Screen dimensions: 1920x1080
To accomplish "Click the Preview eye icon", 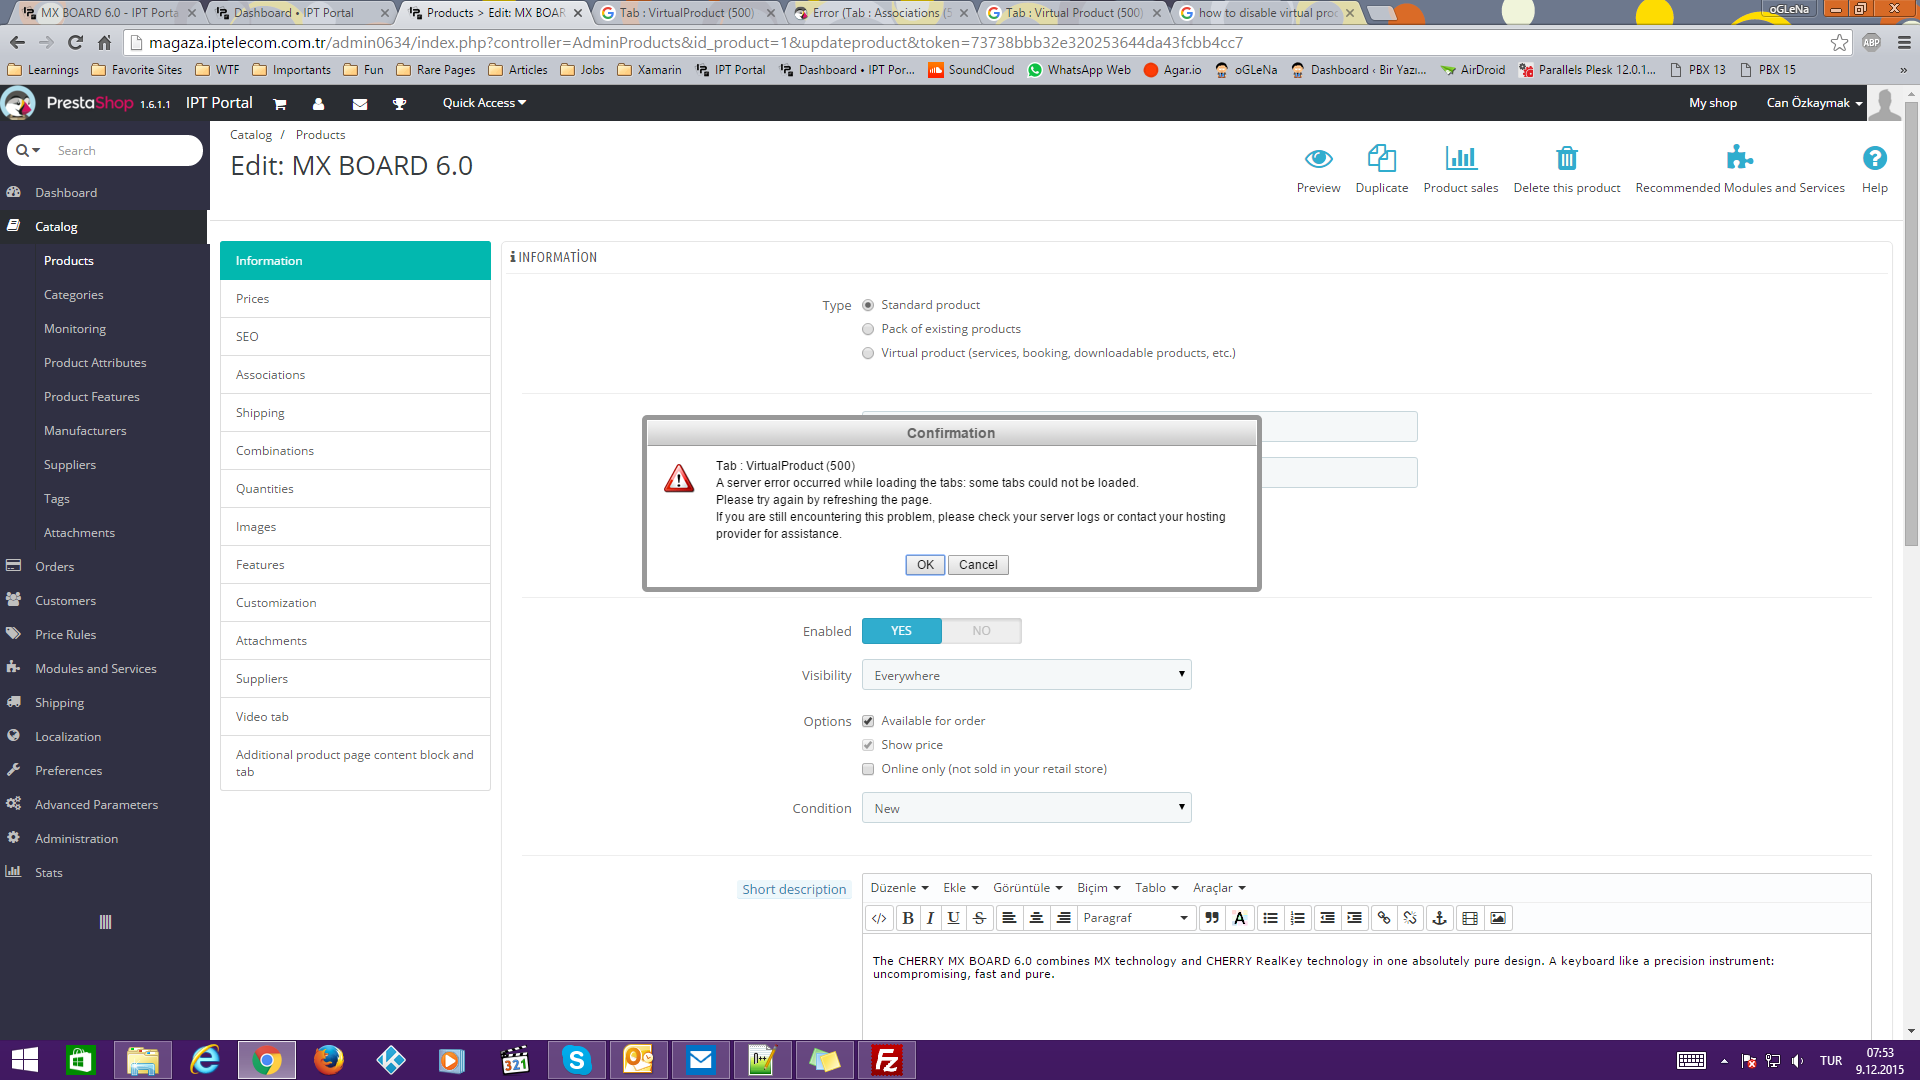I will click(1318, 158).
